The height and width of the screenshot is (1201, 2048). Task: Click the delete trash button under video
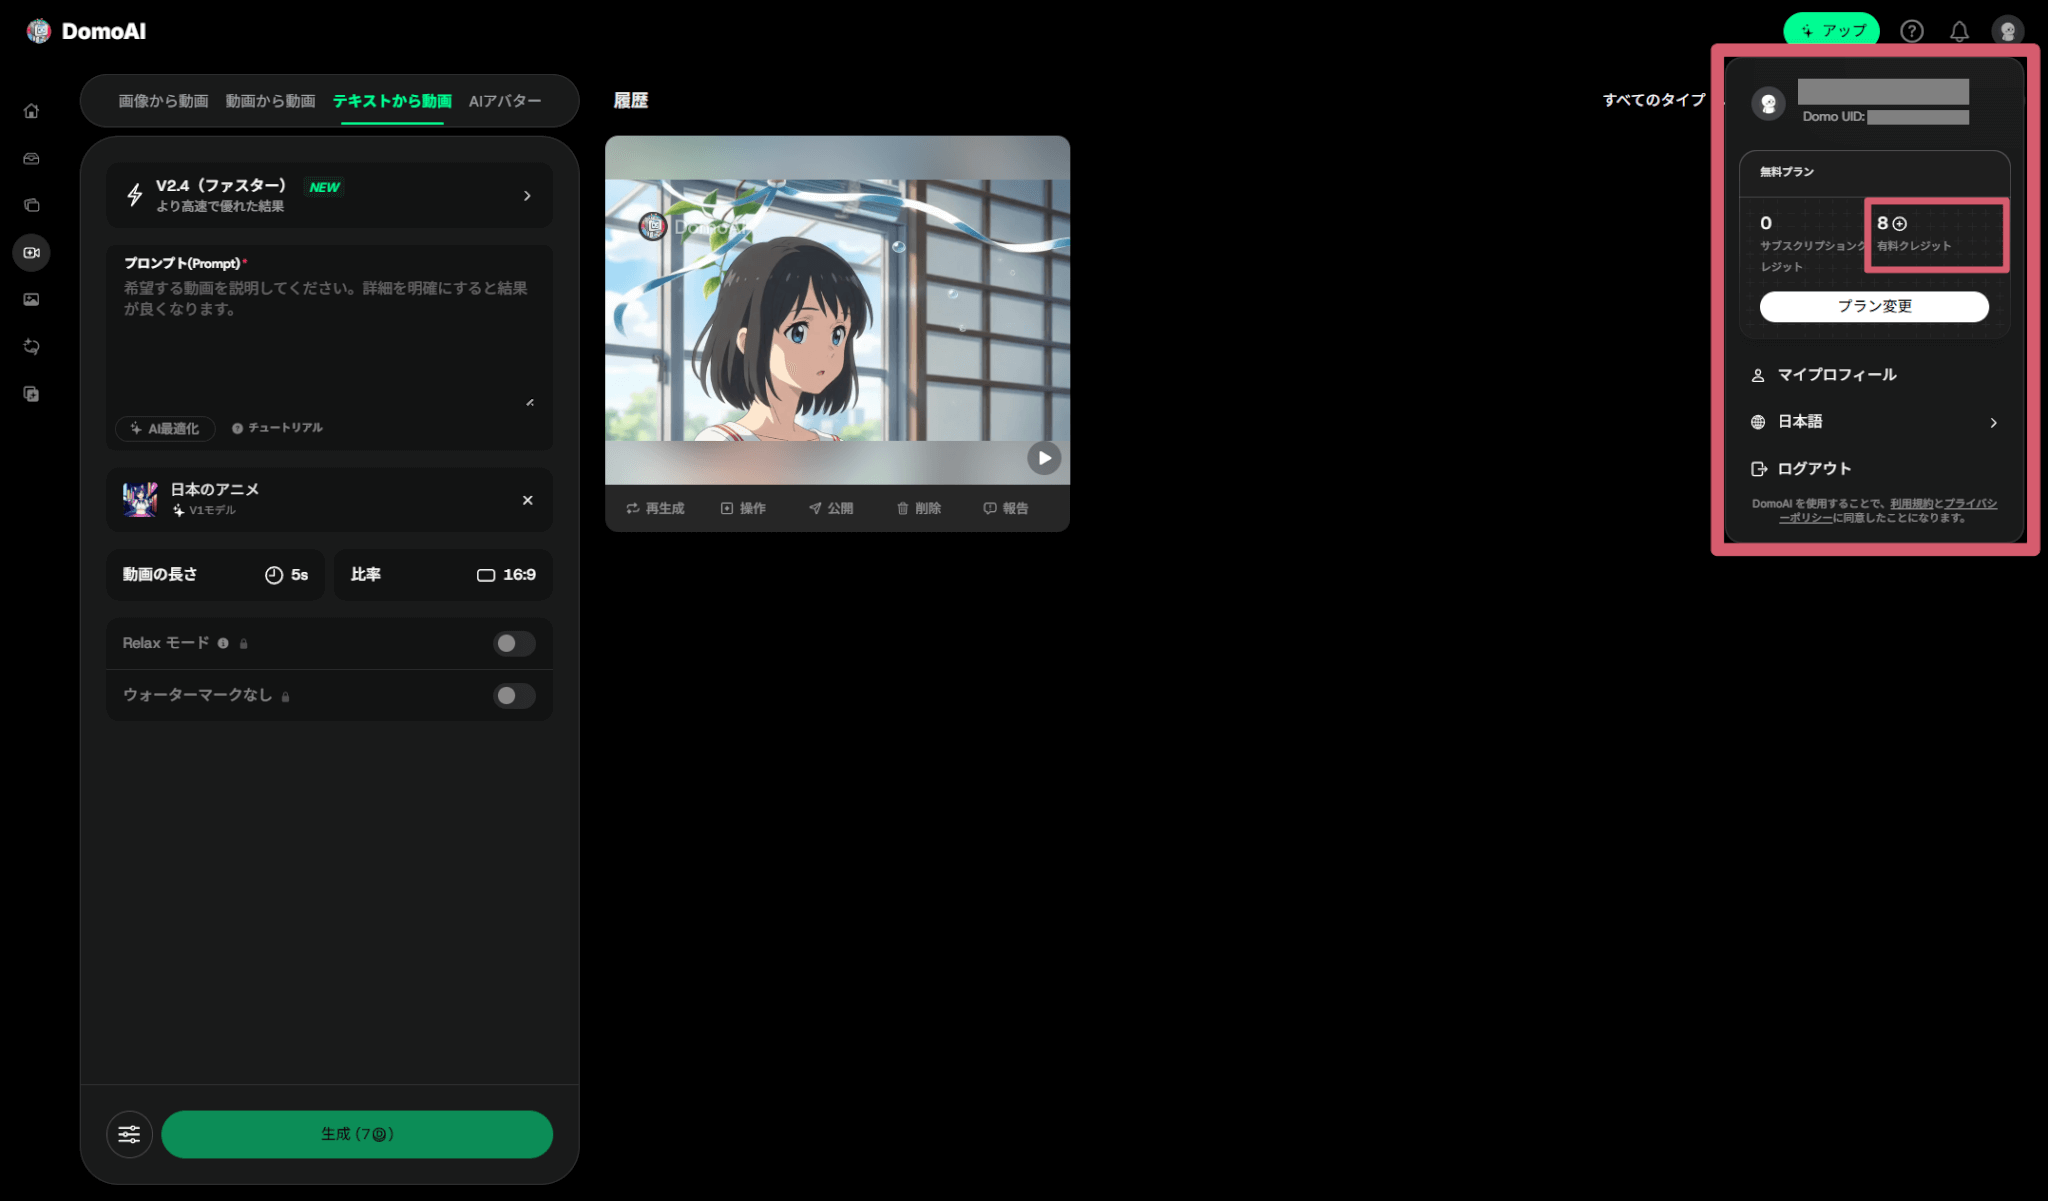pyautogui.click(x=919, y=508)
